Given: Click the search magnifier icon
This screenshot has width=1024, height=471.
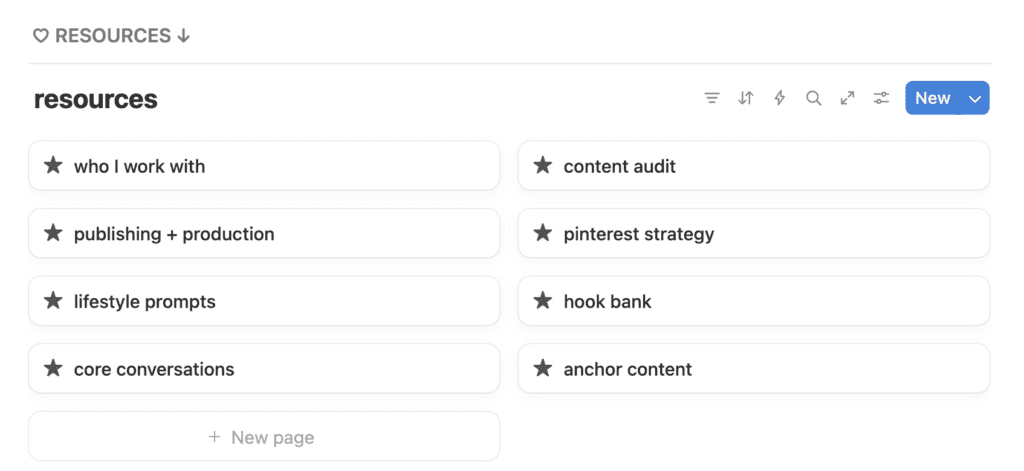Looking at the screenshot, I should point(814,98).
